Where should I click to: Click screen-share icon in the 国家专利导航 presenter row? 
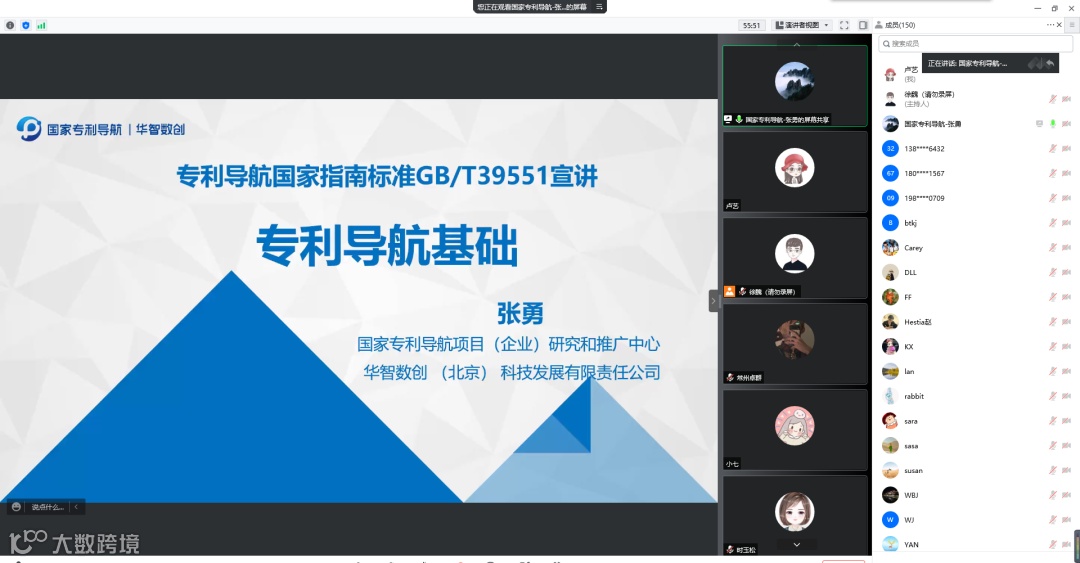tap(1039, 124)
